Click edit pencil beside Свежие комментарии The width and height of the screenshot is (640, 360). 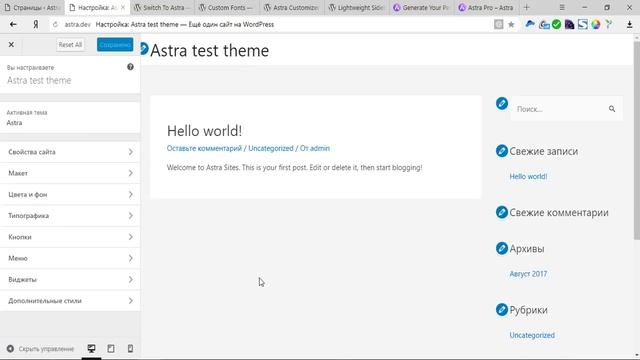[502, 212]
